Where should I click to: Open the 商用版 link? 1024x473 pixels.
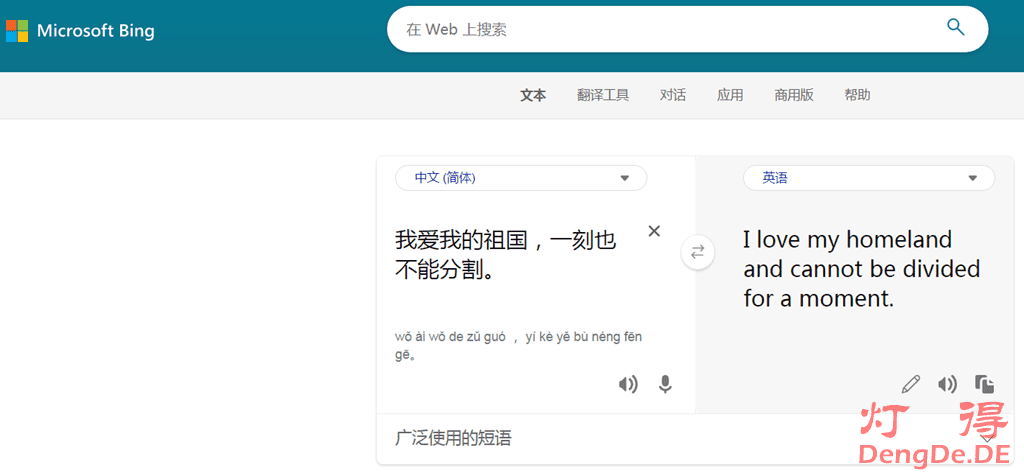(794, 95)
